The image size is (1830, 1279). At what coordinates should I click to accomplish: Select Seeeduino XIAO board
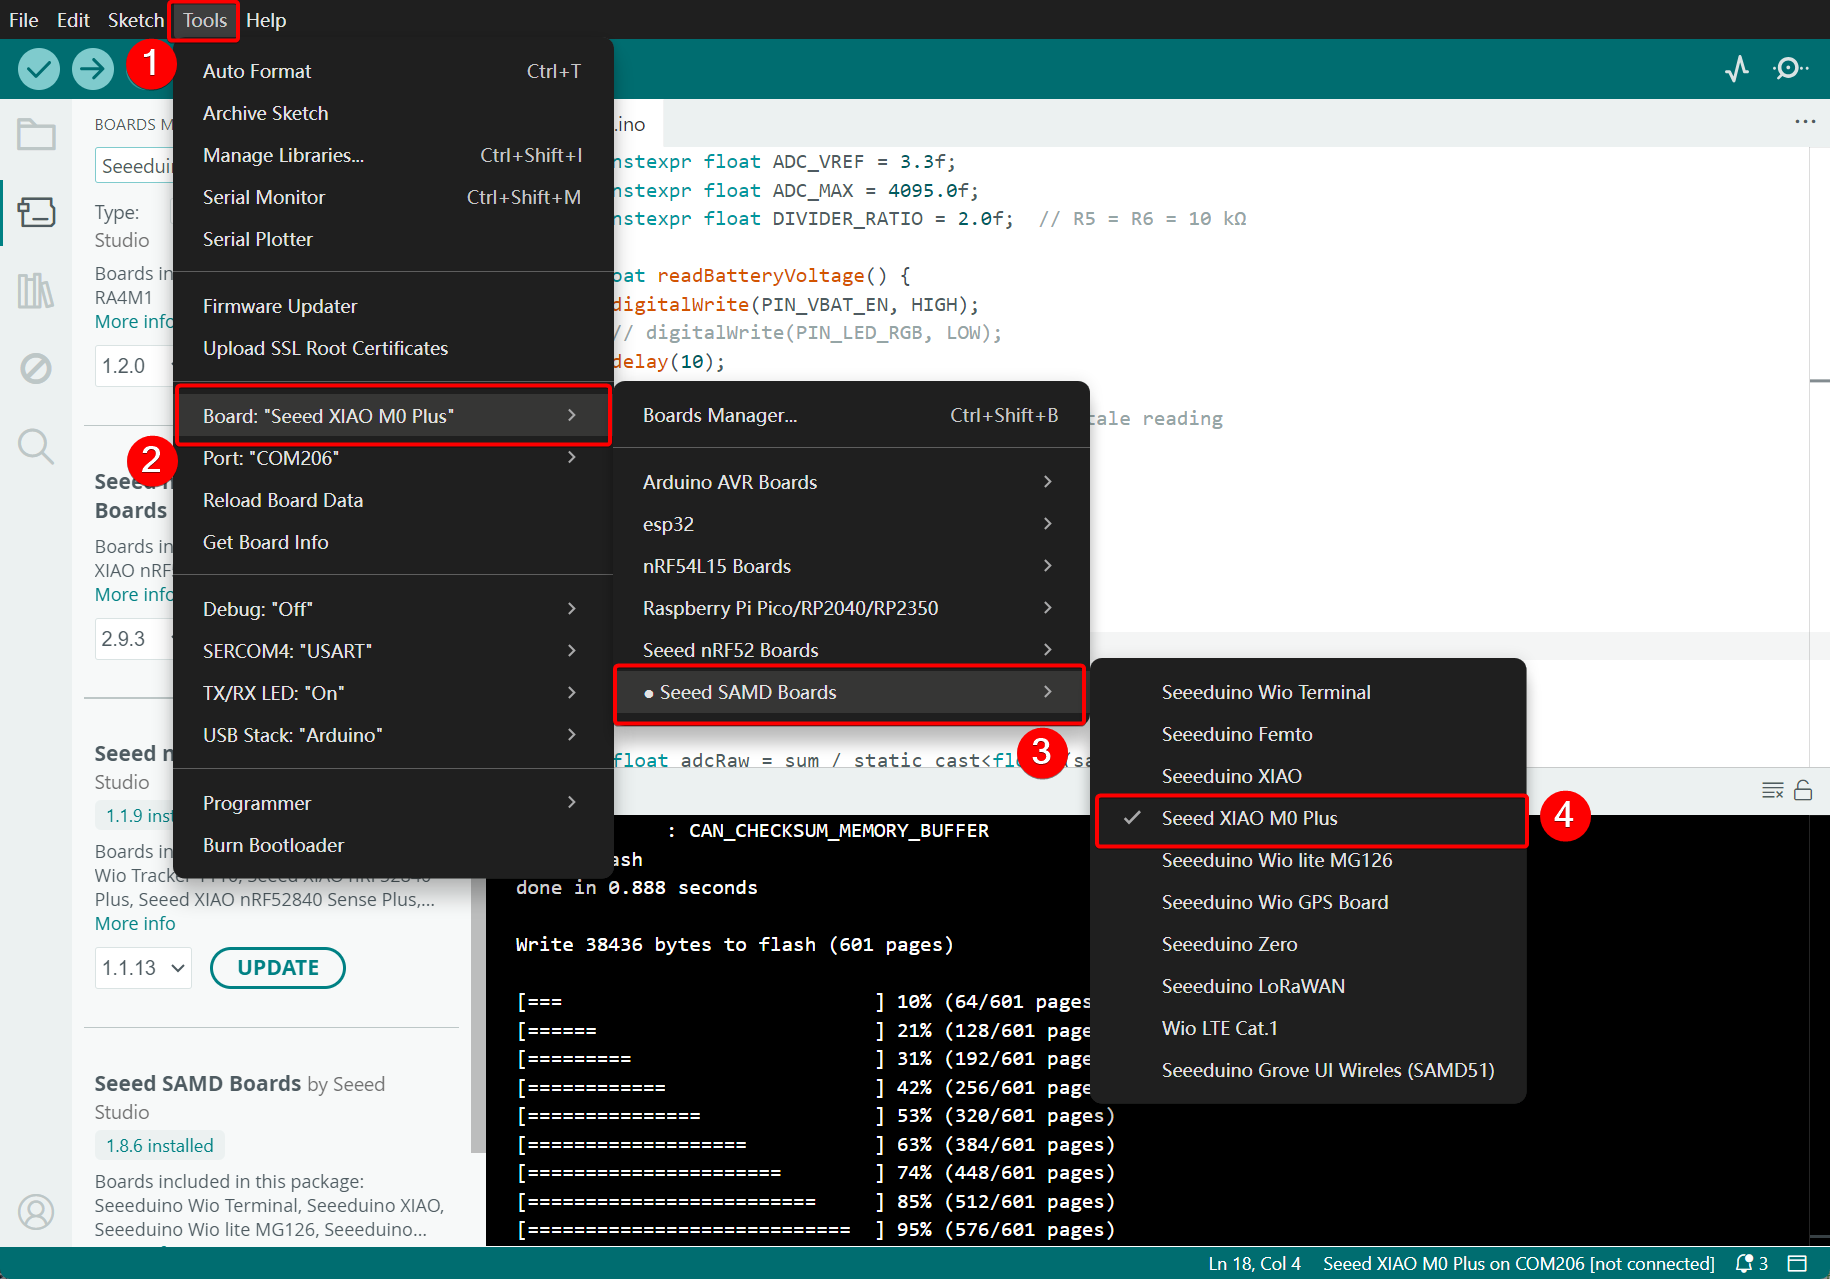tap(1308, 776)
